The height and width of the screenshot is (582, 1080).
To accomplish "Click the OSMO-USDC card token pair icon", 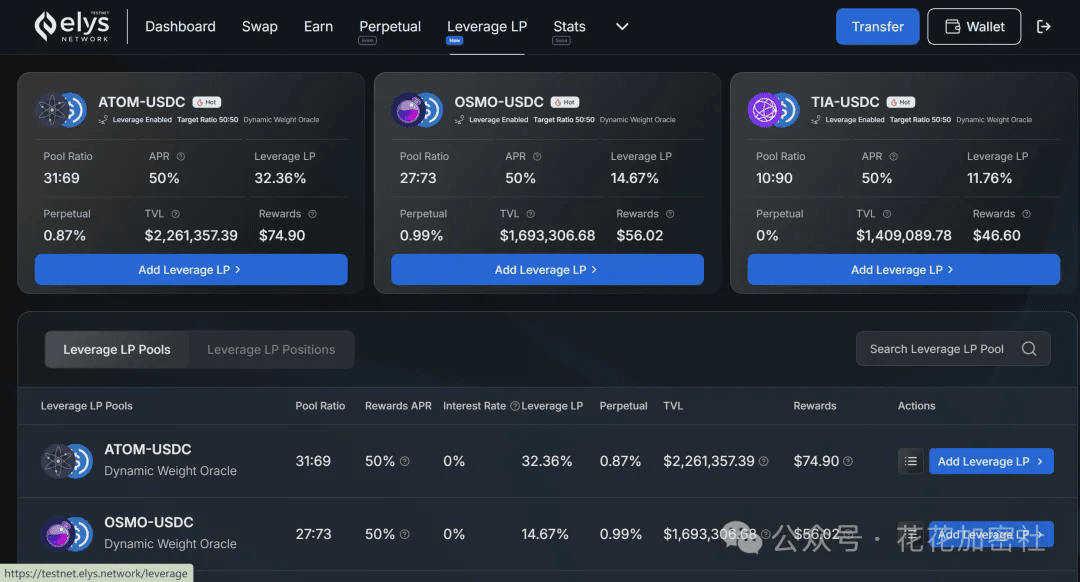I will coord(418,110).
